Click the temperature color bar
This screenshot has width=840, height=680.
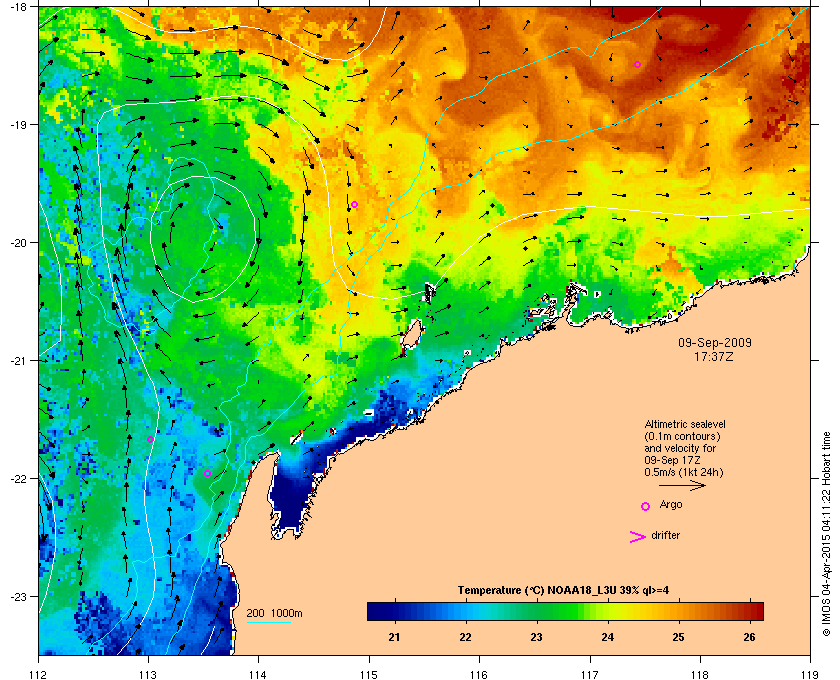565,611
